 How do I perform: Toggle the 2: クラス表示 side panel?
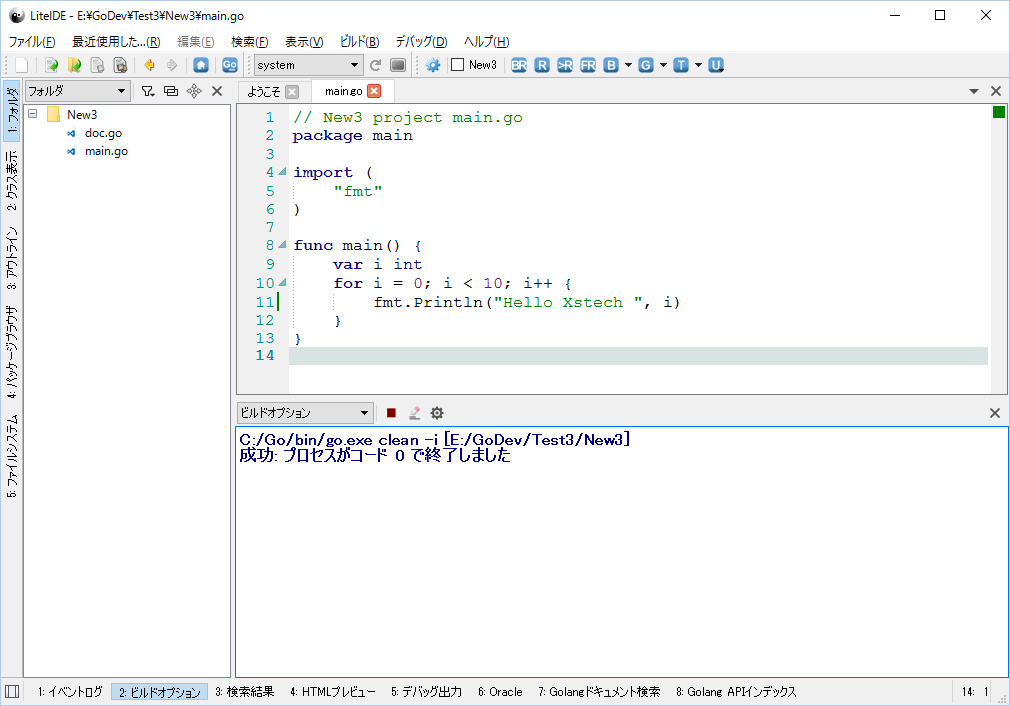point(12,180)
